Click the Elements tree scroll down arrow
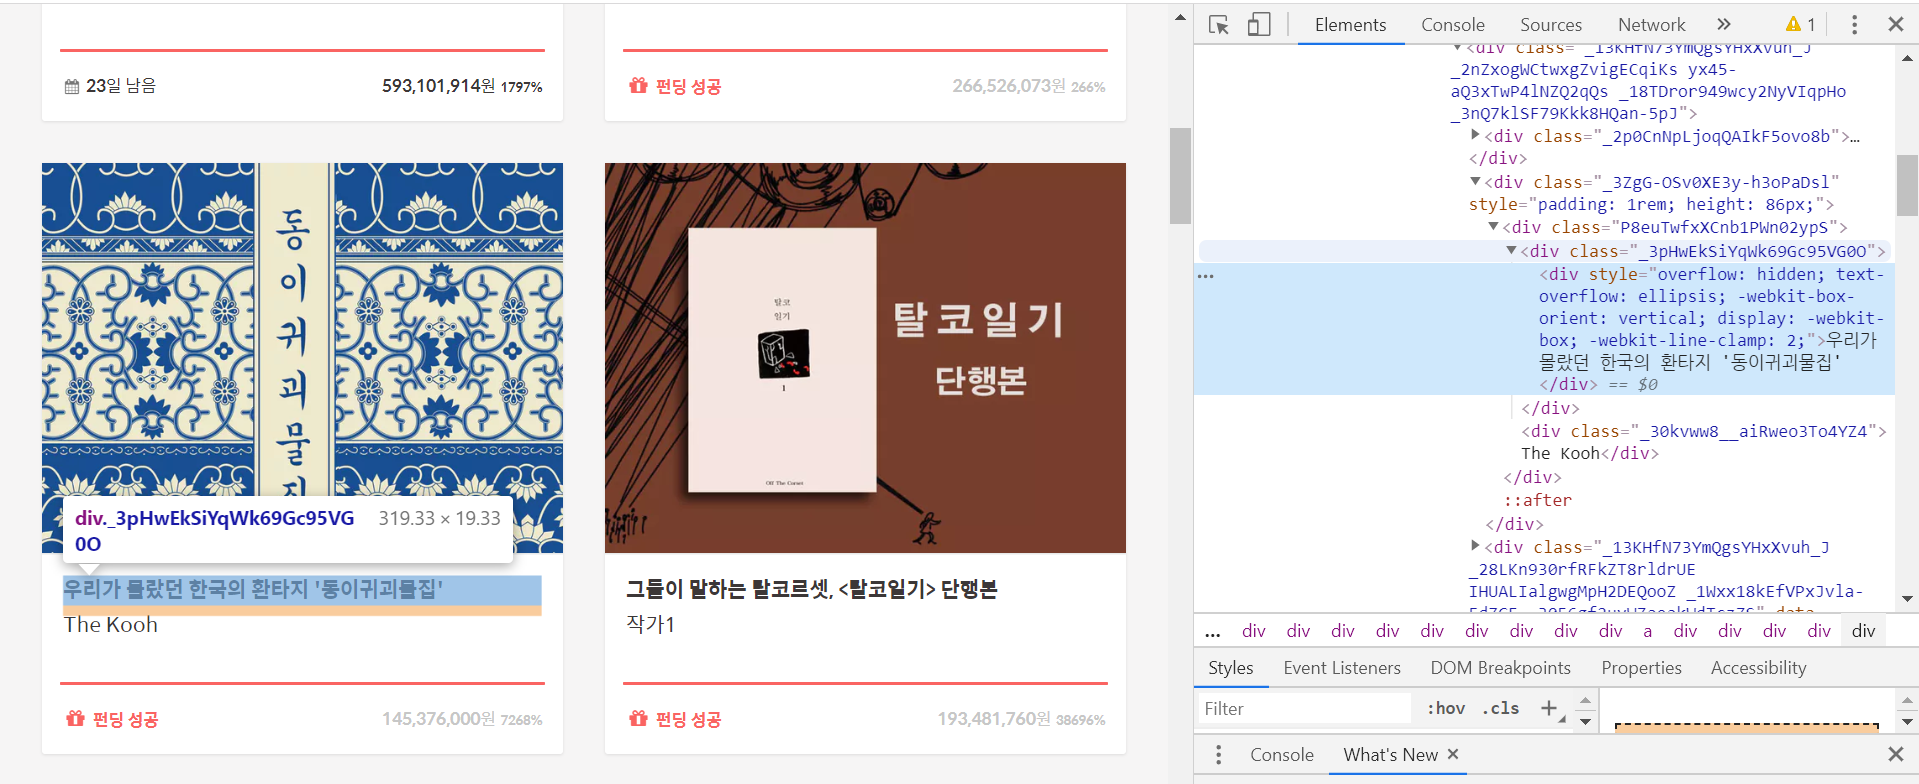 1907,599
